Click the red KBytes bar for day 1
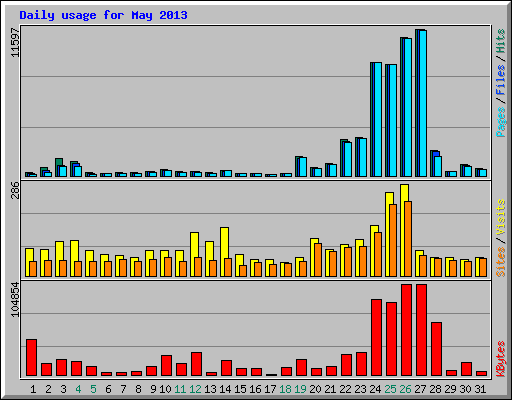Screen dimensions: 512x400 coord(32,358)
